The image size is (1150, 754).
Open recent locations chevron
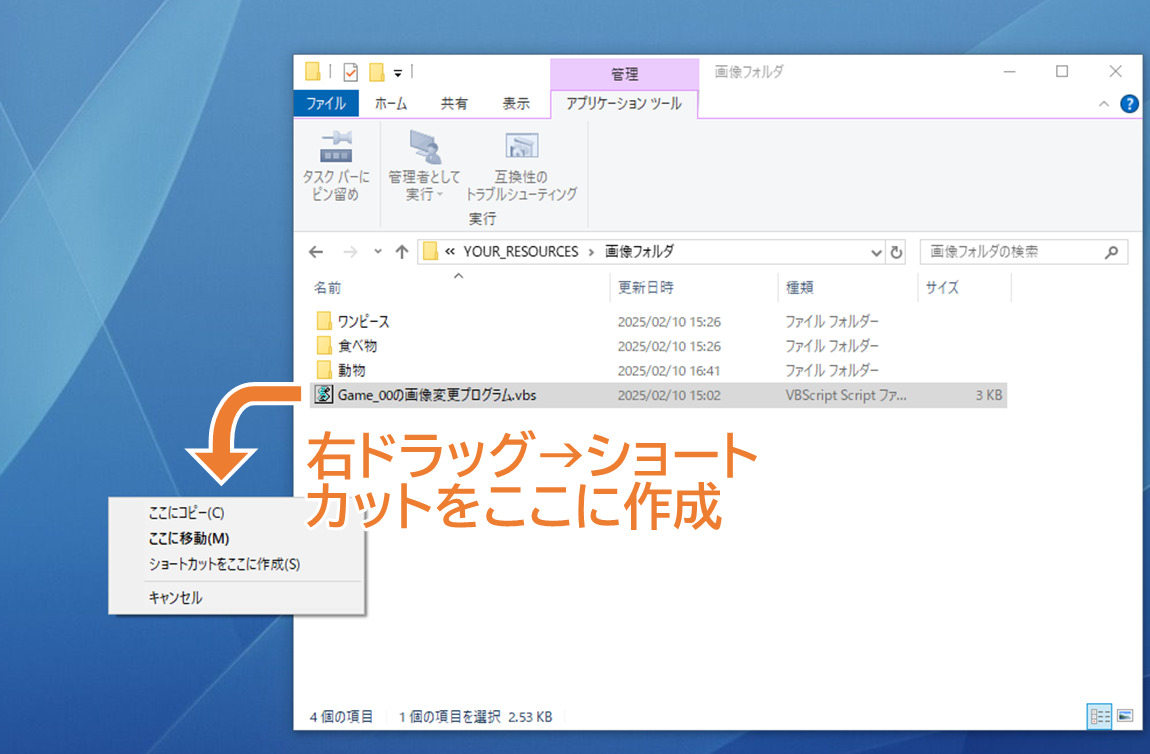[x=378, y=252]
